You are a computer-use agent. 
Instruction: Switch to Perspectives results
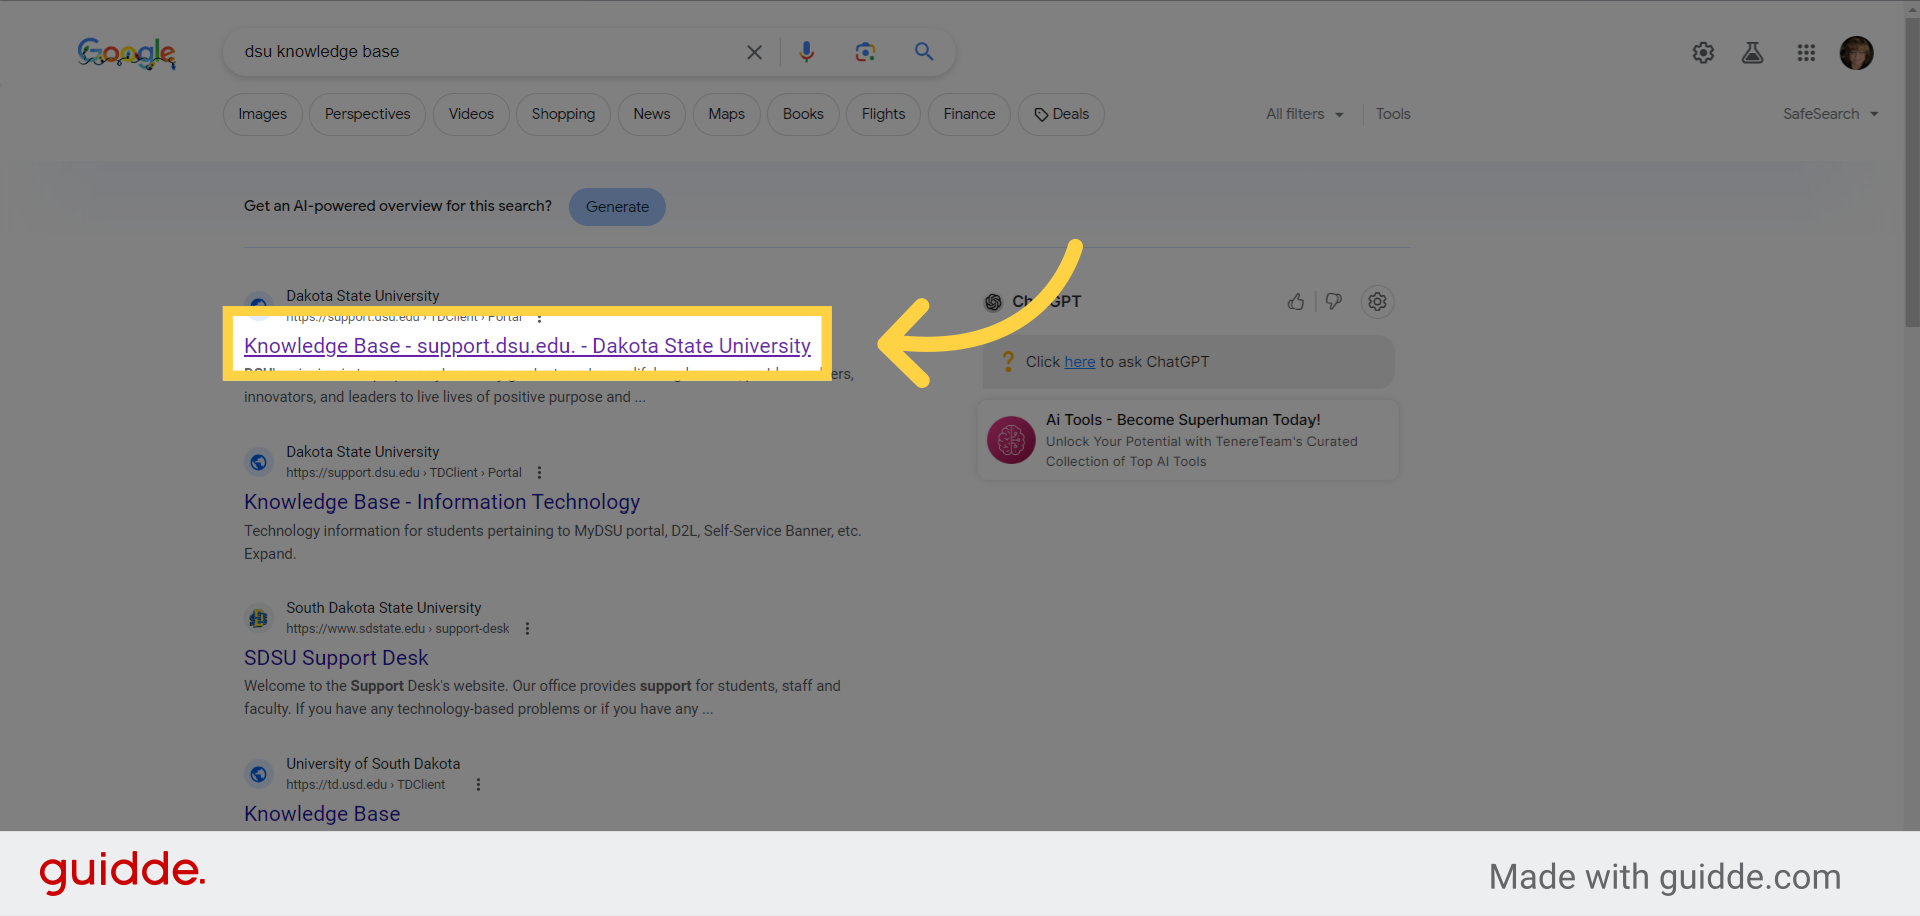[367, 114]
